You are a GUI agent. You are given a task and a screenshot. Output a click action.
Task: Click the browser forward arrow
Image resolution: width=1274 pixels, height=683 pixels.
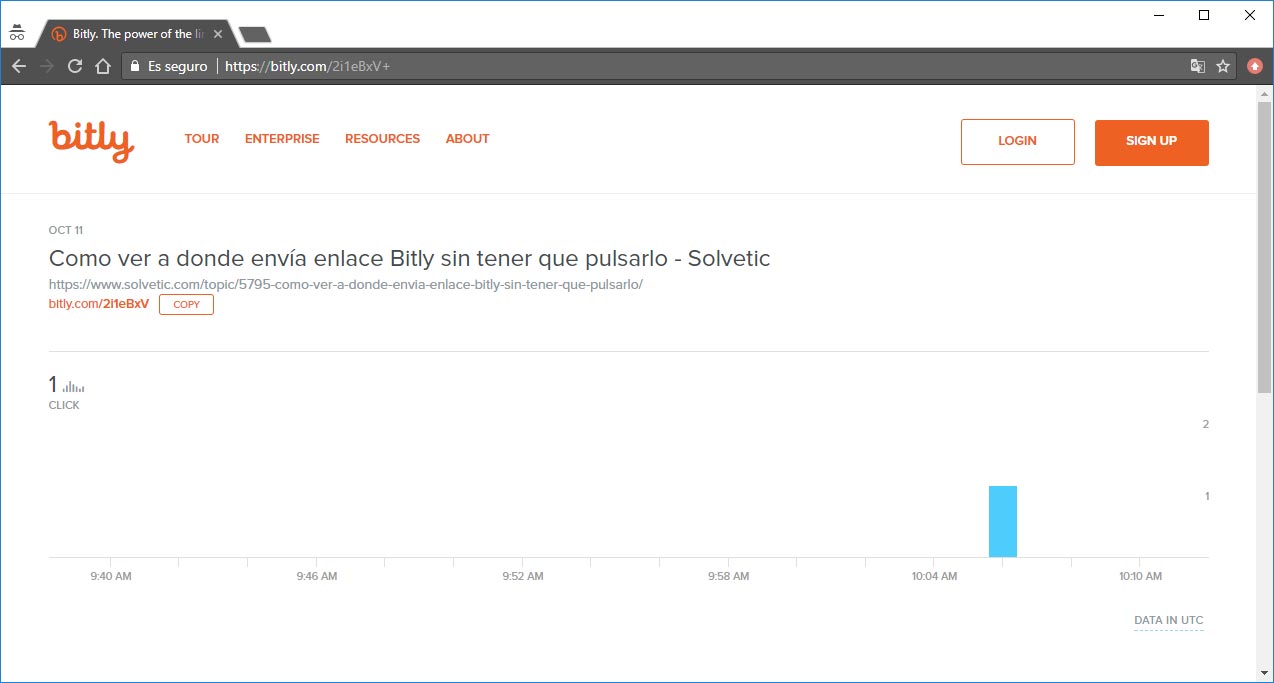pyautogui.click(x=46, y=67)
